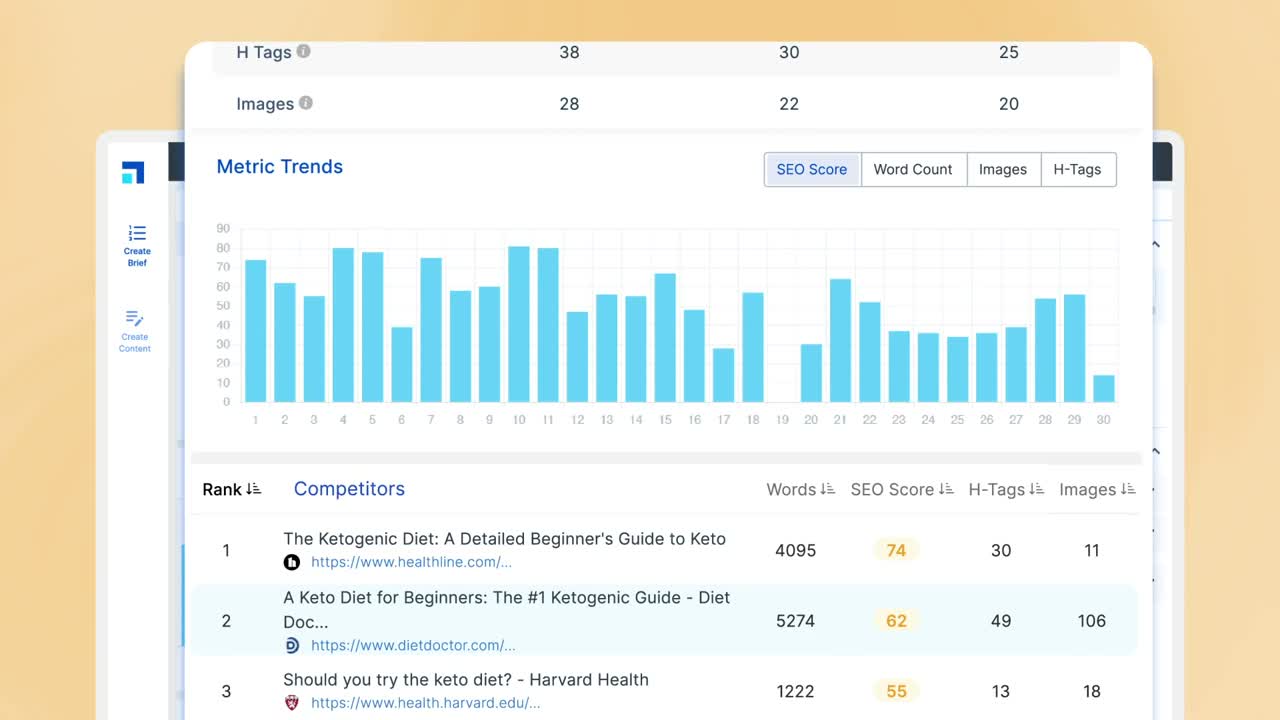Open Create Content in sidebar
Image resolution: width=1280 pixels, height=720 pixels.
135,332
